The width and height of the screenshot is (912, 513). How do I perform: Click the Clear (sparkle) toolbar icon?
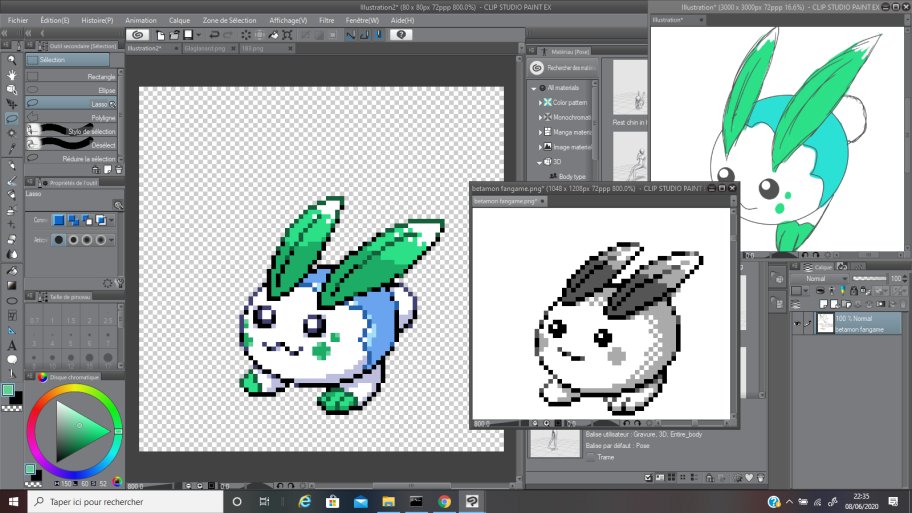tap(246, 35)
